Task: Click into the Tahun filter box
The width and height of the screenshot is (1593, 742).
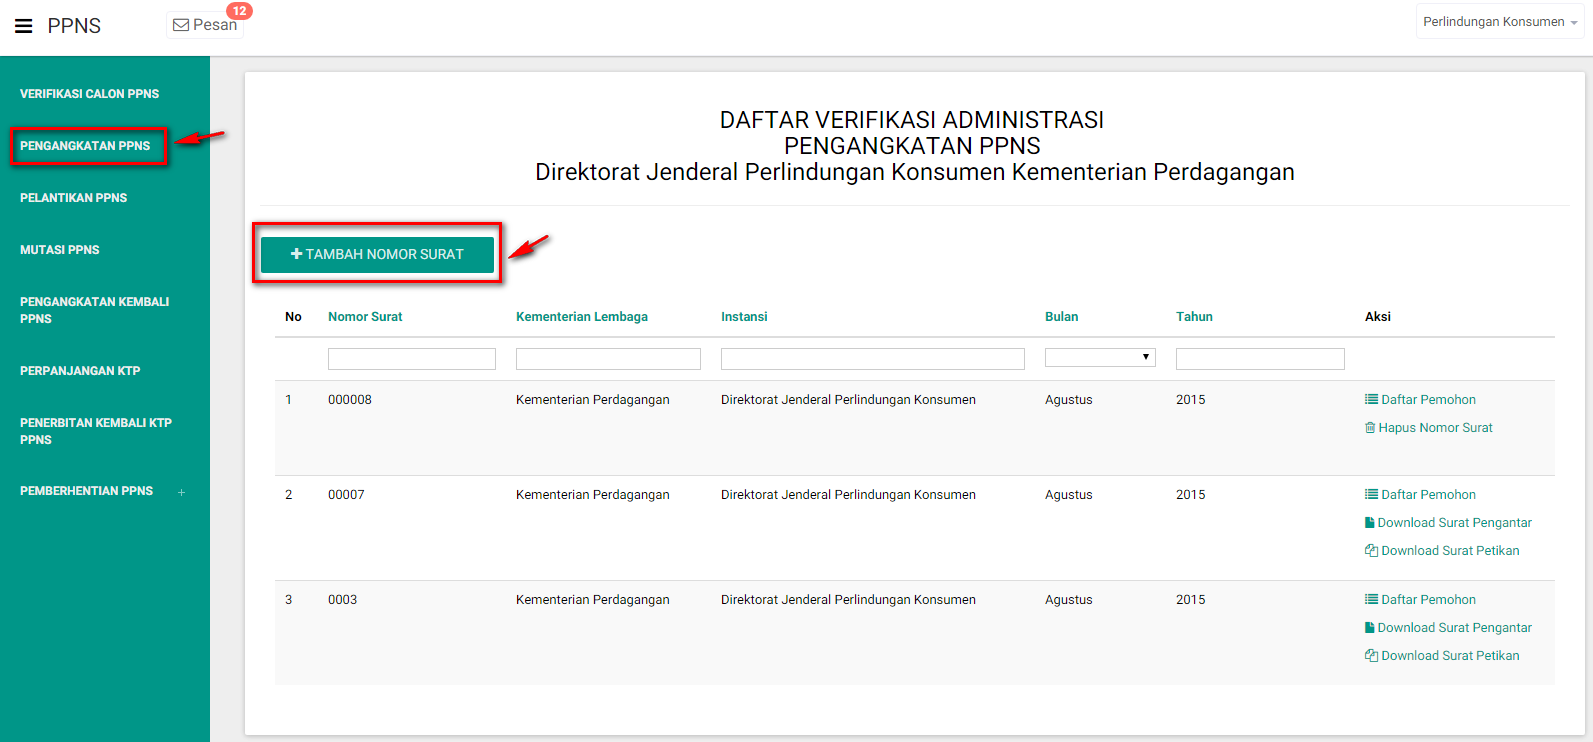Action: 1259,359
